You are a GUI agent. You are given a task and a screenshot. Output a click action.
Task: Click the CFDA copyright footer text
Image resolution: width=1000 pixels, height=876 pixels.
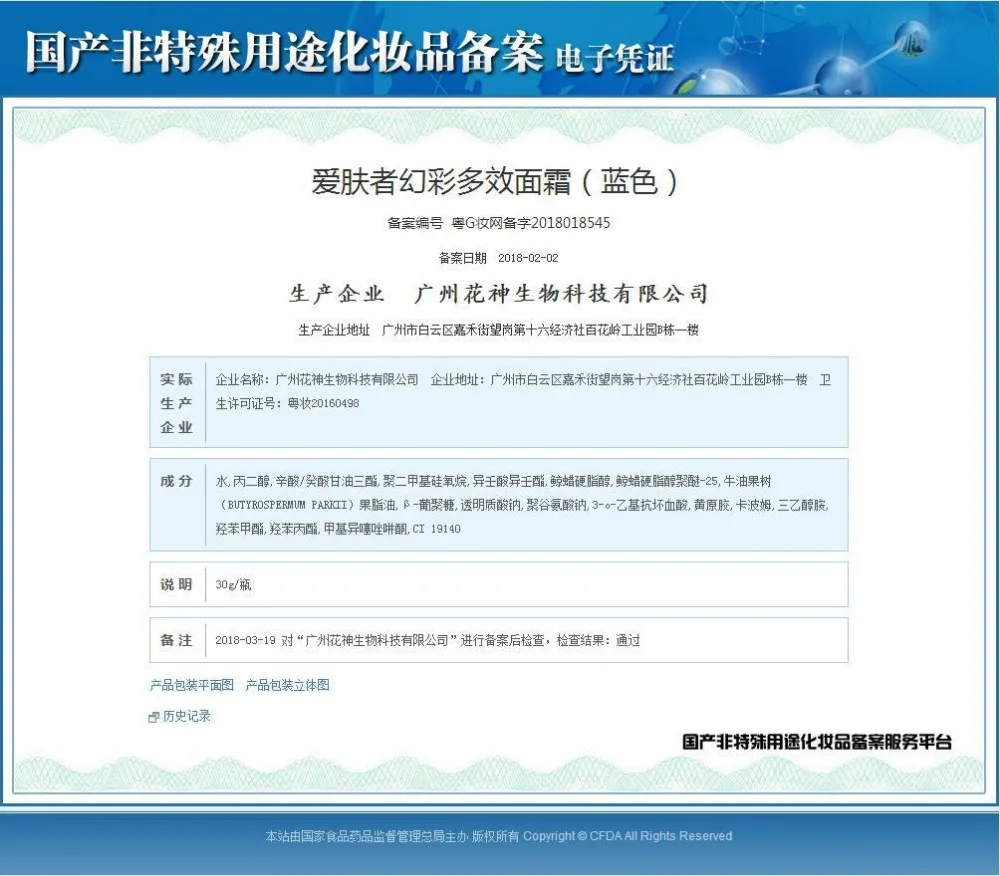click(x=499, y=836)
